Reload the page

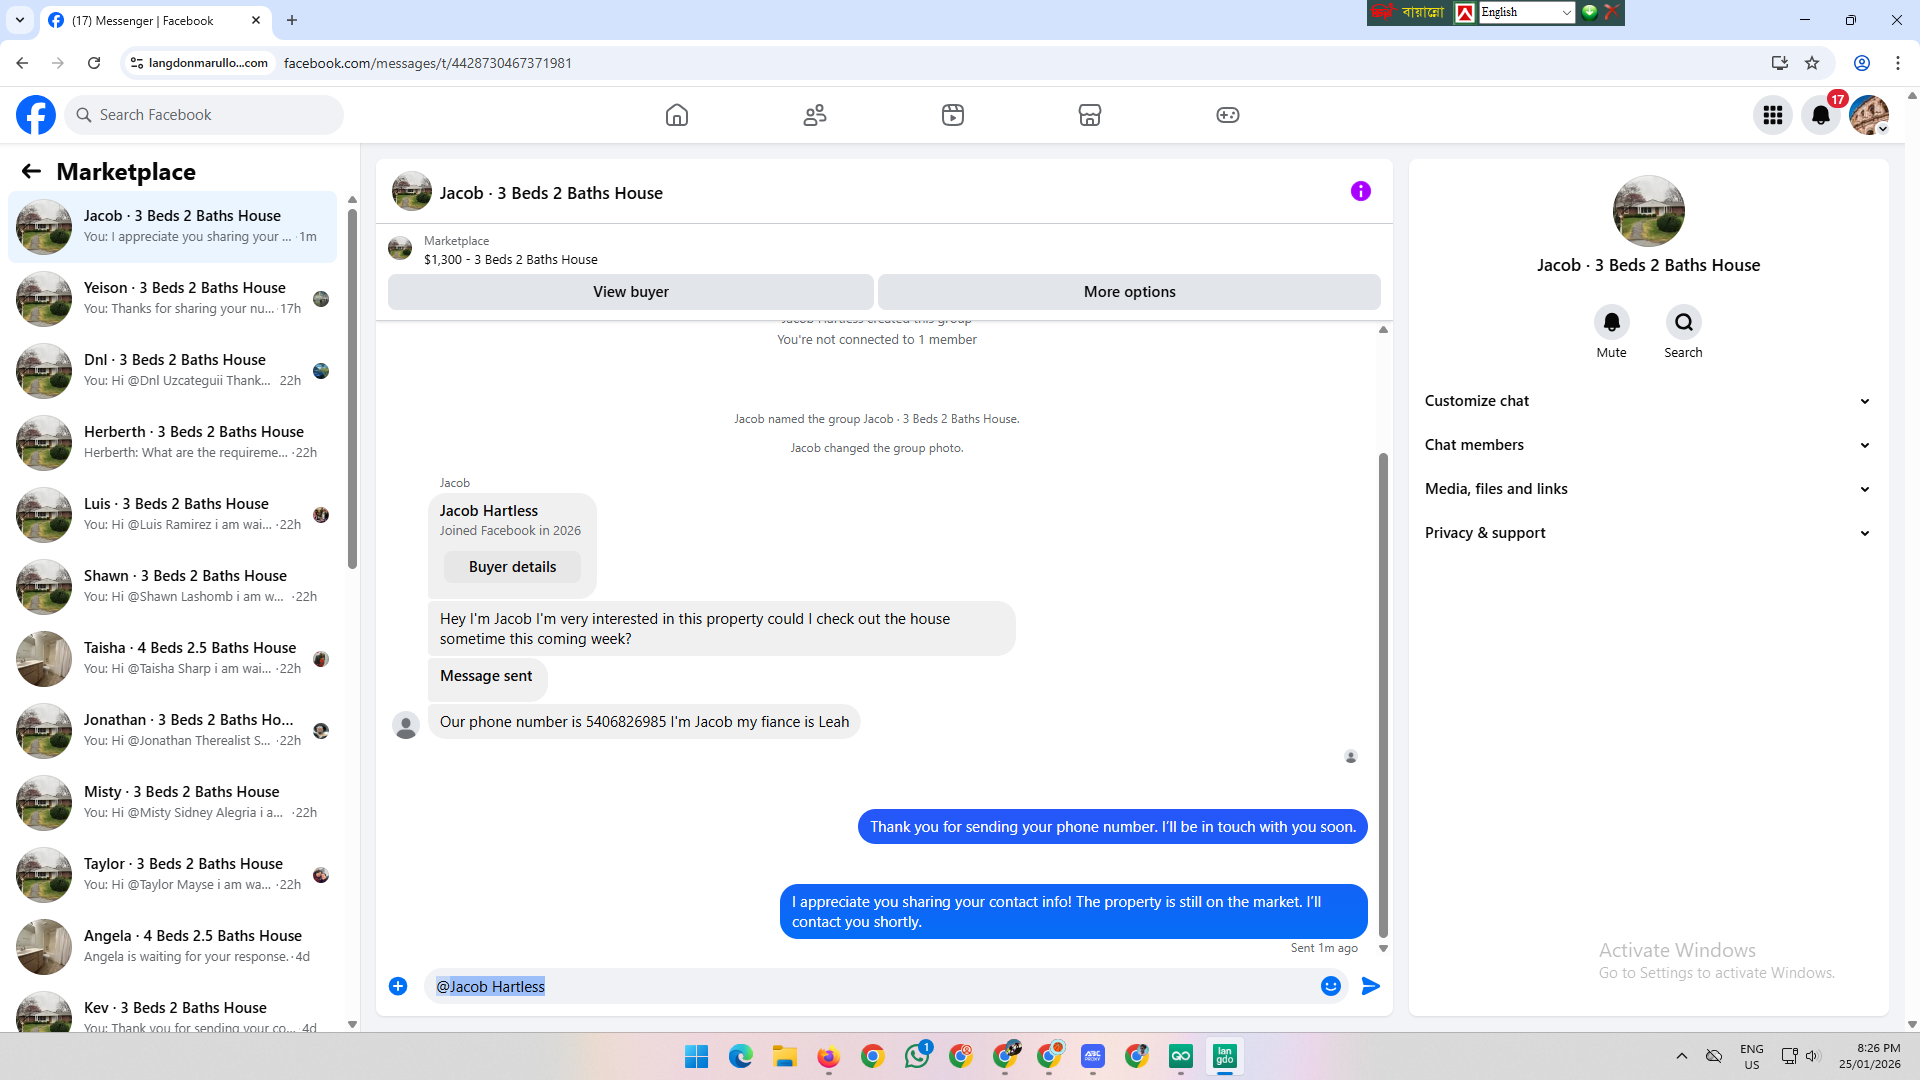click(x=94, y=63)
